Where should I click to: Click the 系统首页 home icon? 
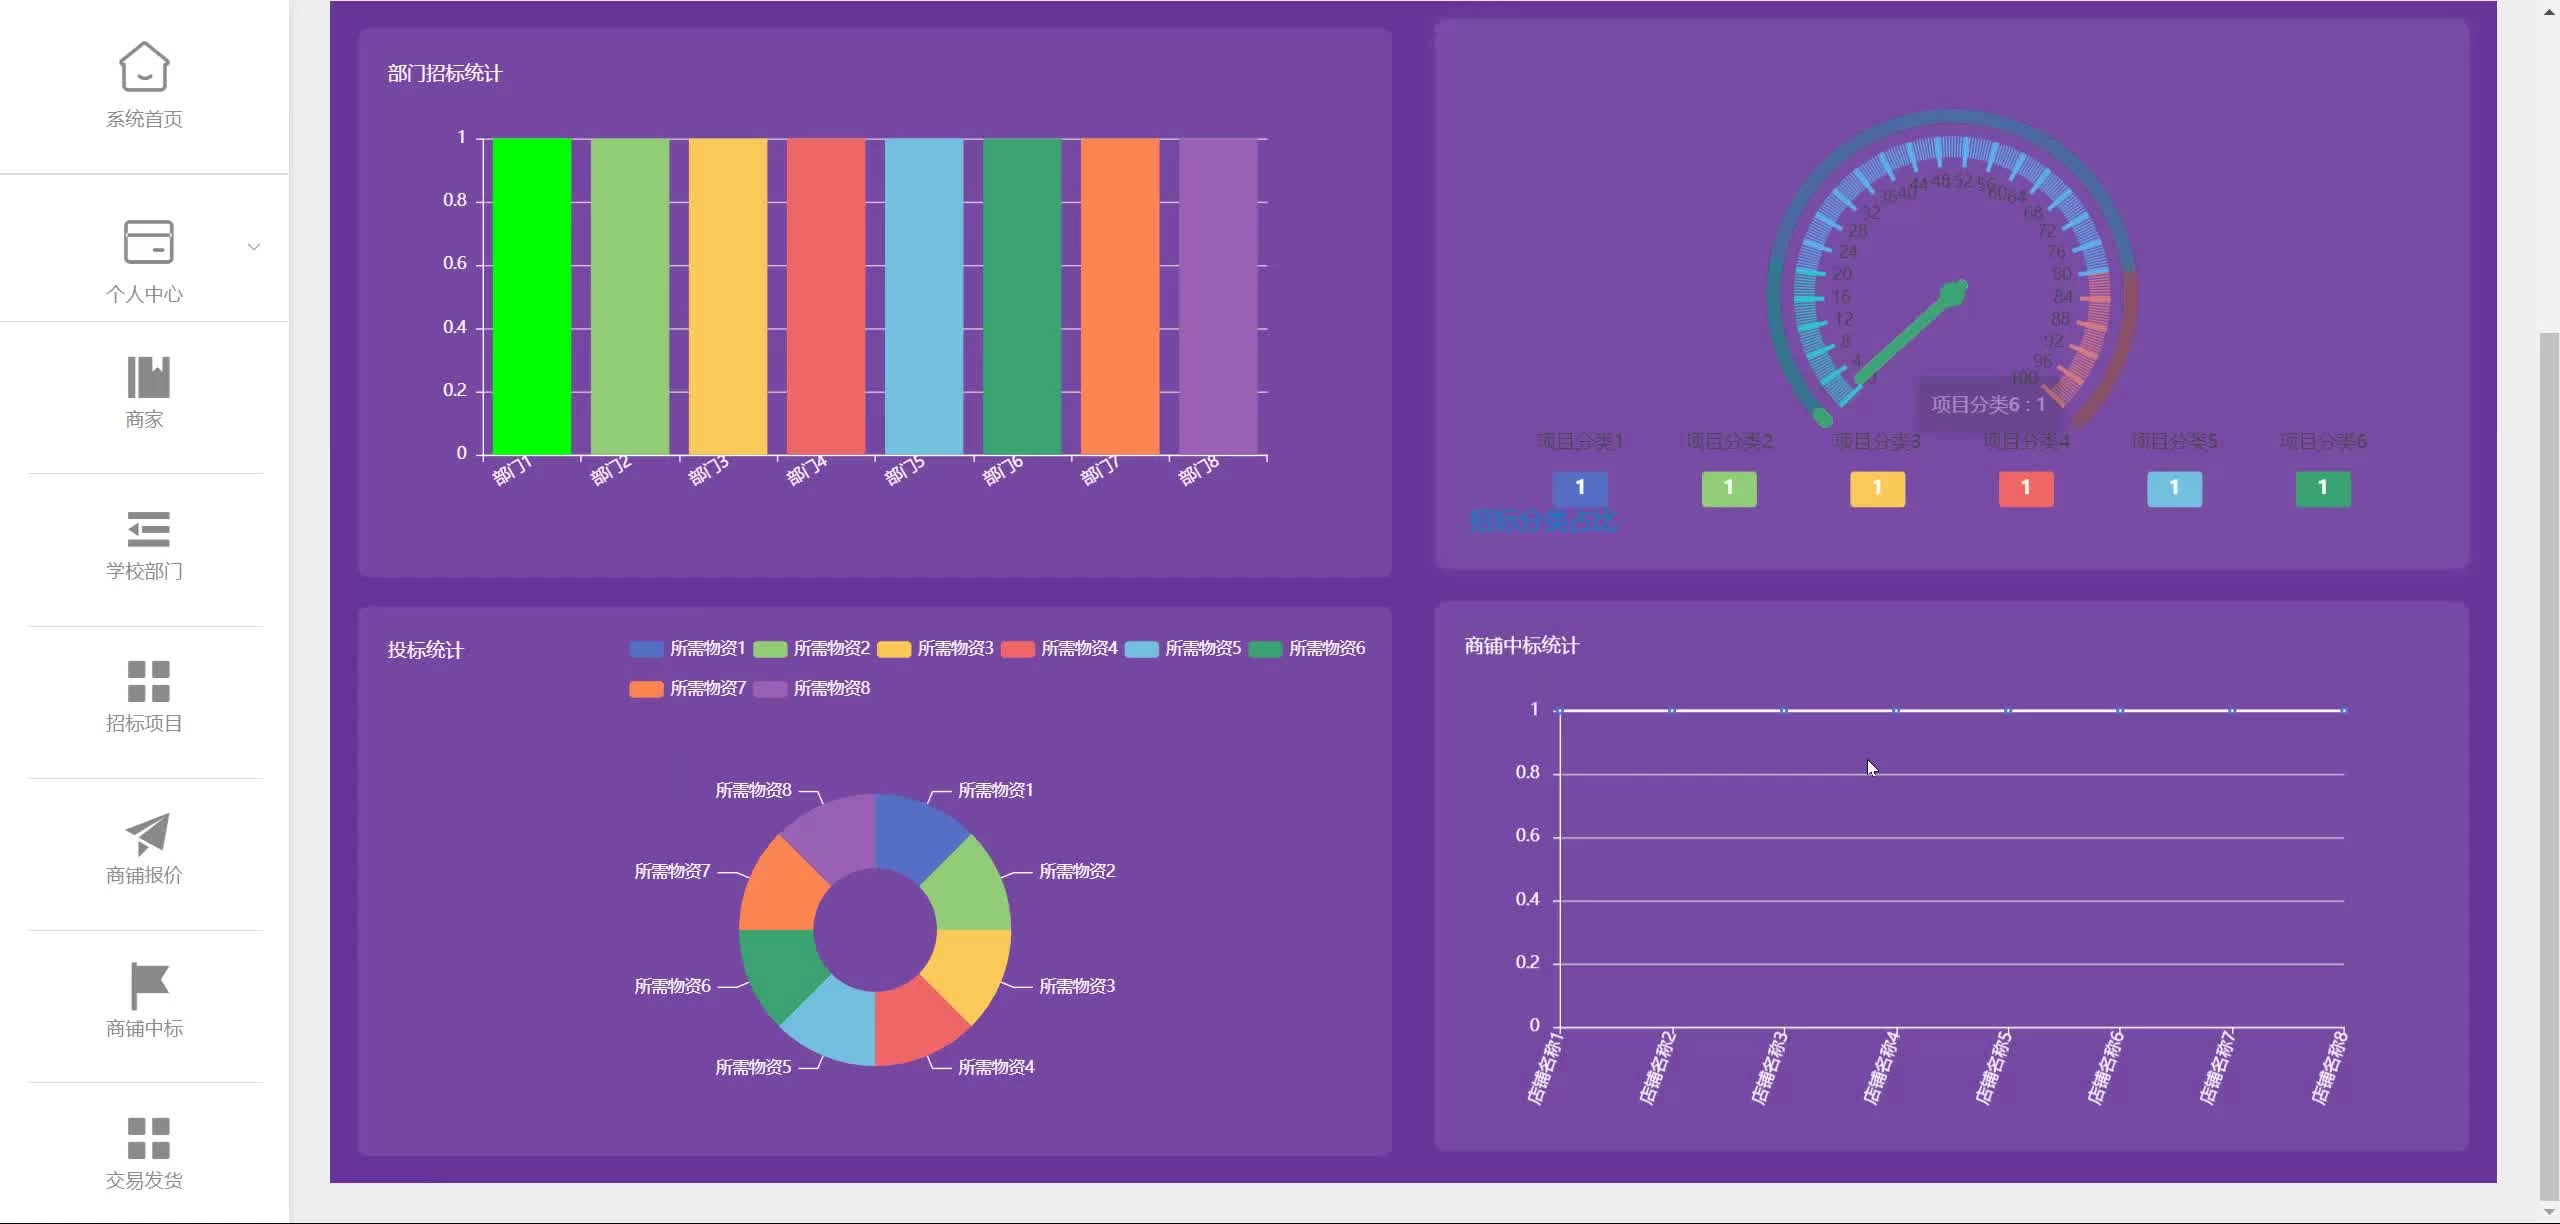click(144, 67)
